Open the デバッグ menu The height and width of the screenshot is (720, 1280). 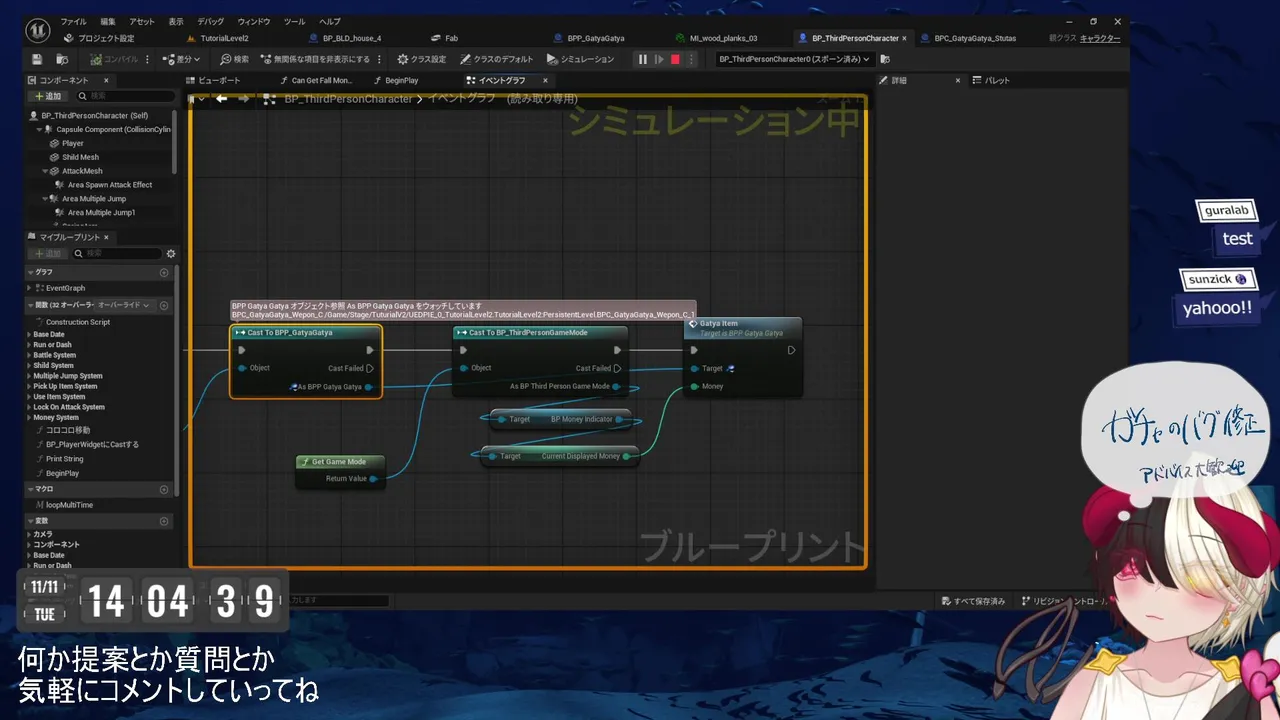pyautogui.click(x=211, y=22)
